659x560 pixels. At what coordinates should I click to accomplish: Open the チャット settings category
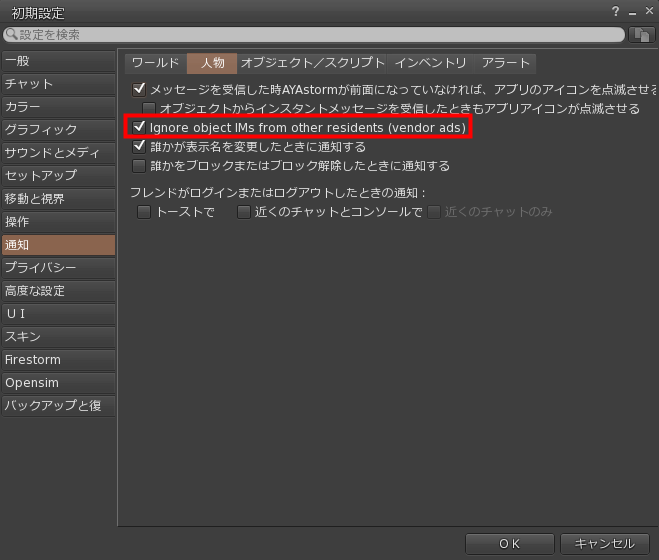coord(58,84)
